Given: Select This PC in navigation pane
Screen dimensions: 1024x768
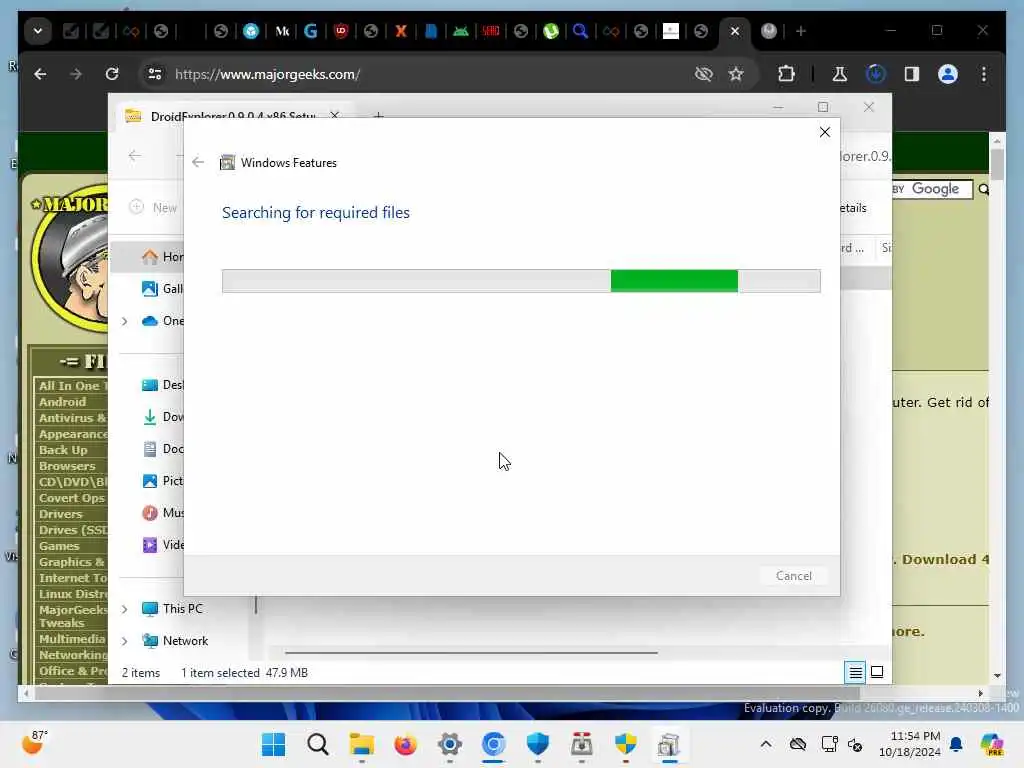Looking at the screenshot, I should [173, 609].
